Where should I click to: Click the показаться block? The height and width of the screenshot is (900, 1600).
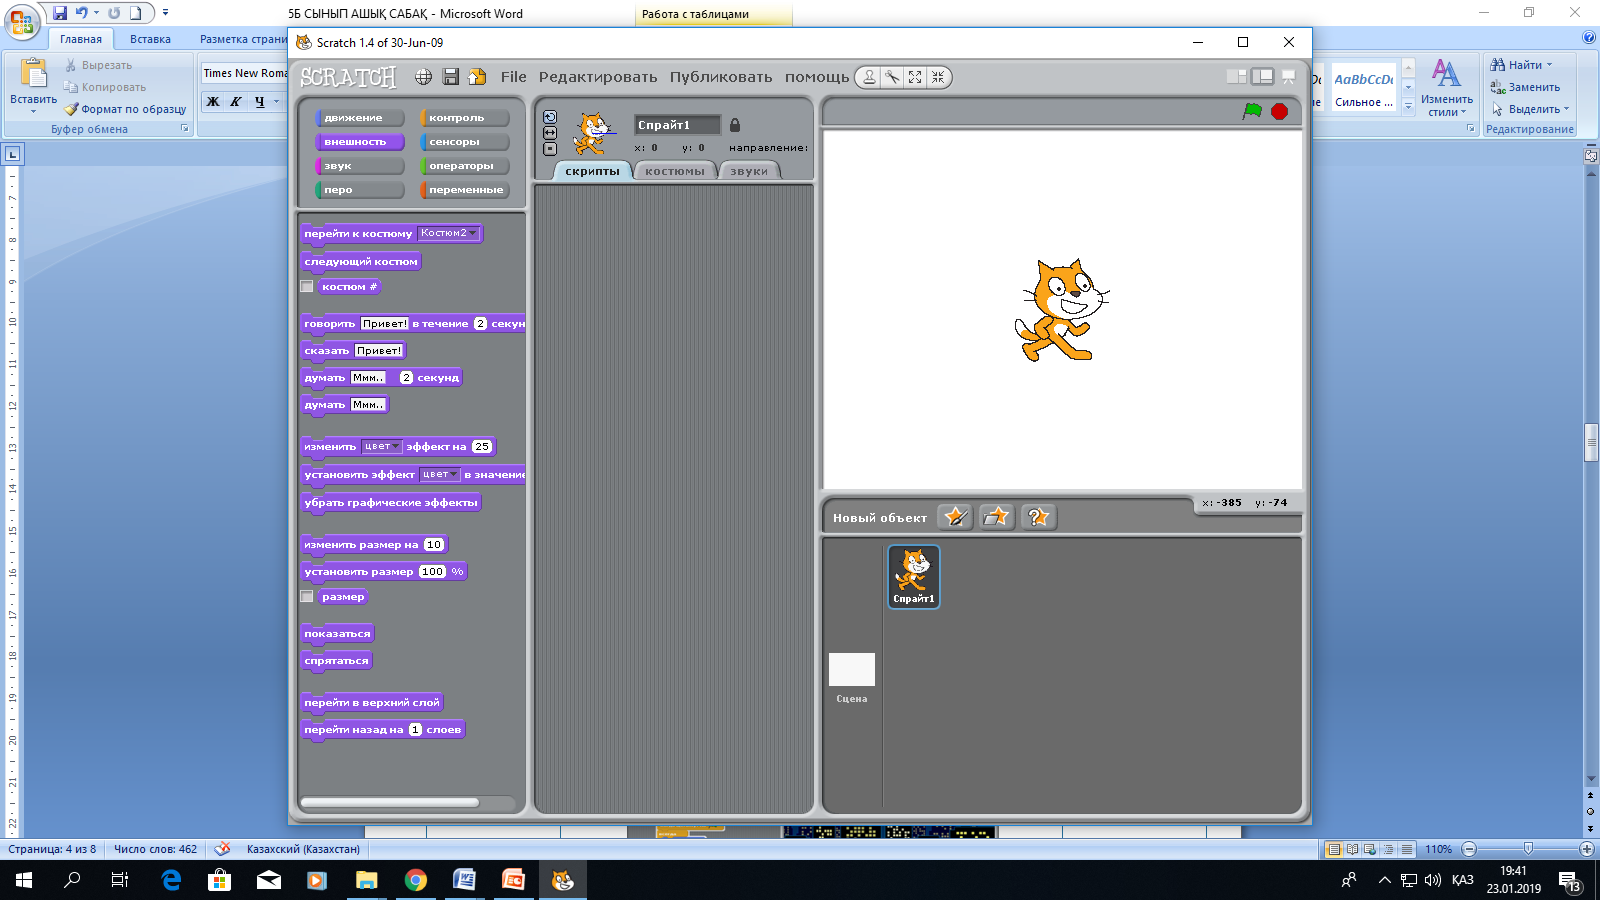pos(338,634)
